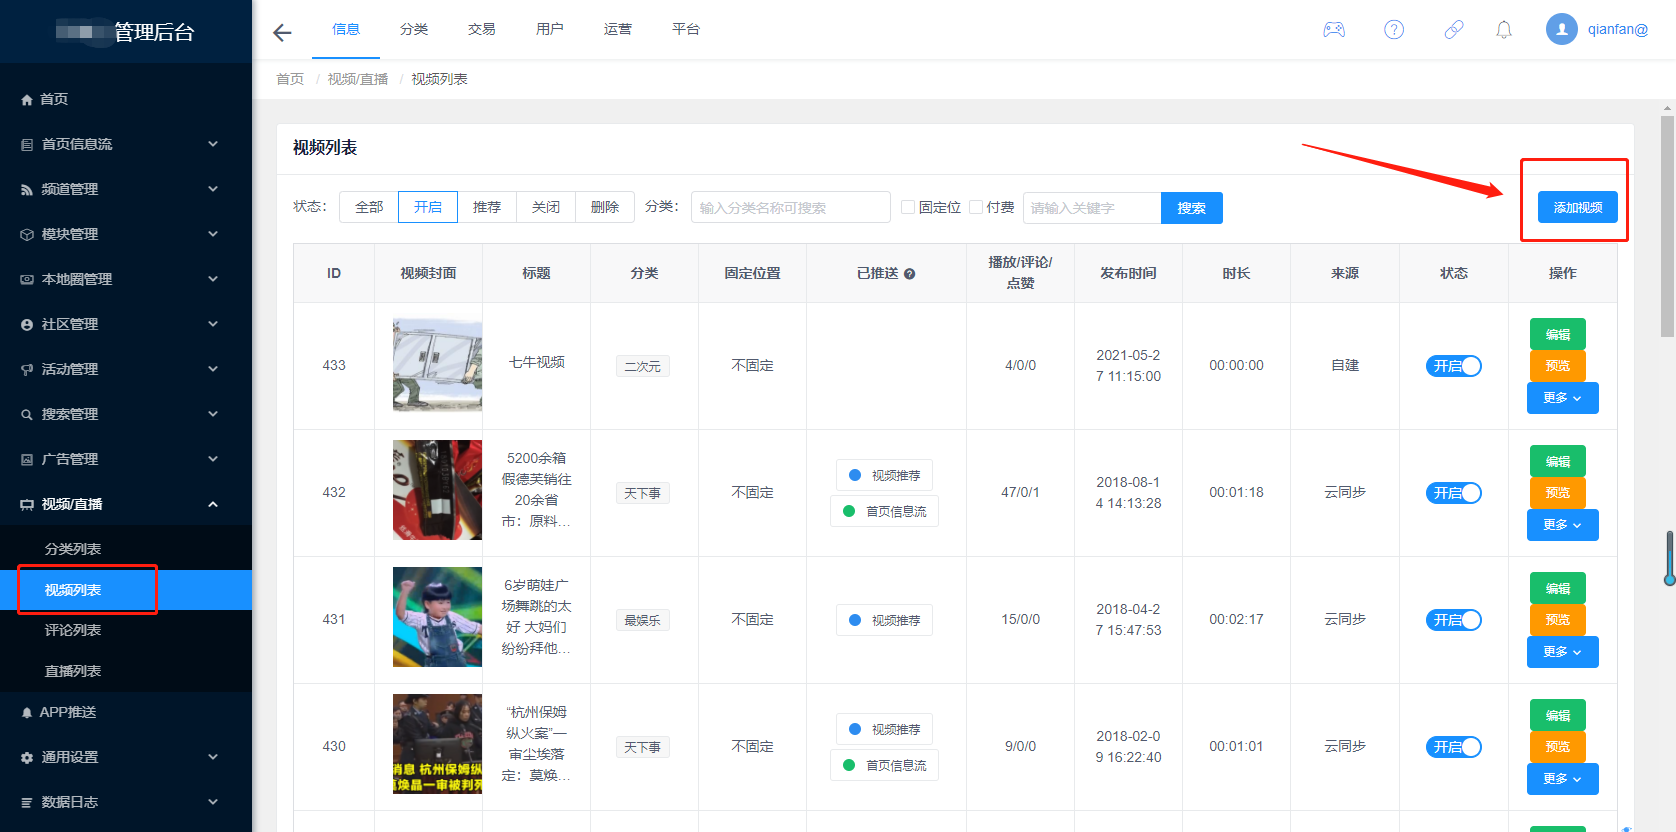
Task: Open the help question mark icon
Action: pos(1394,30)
